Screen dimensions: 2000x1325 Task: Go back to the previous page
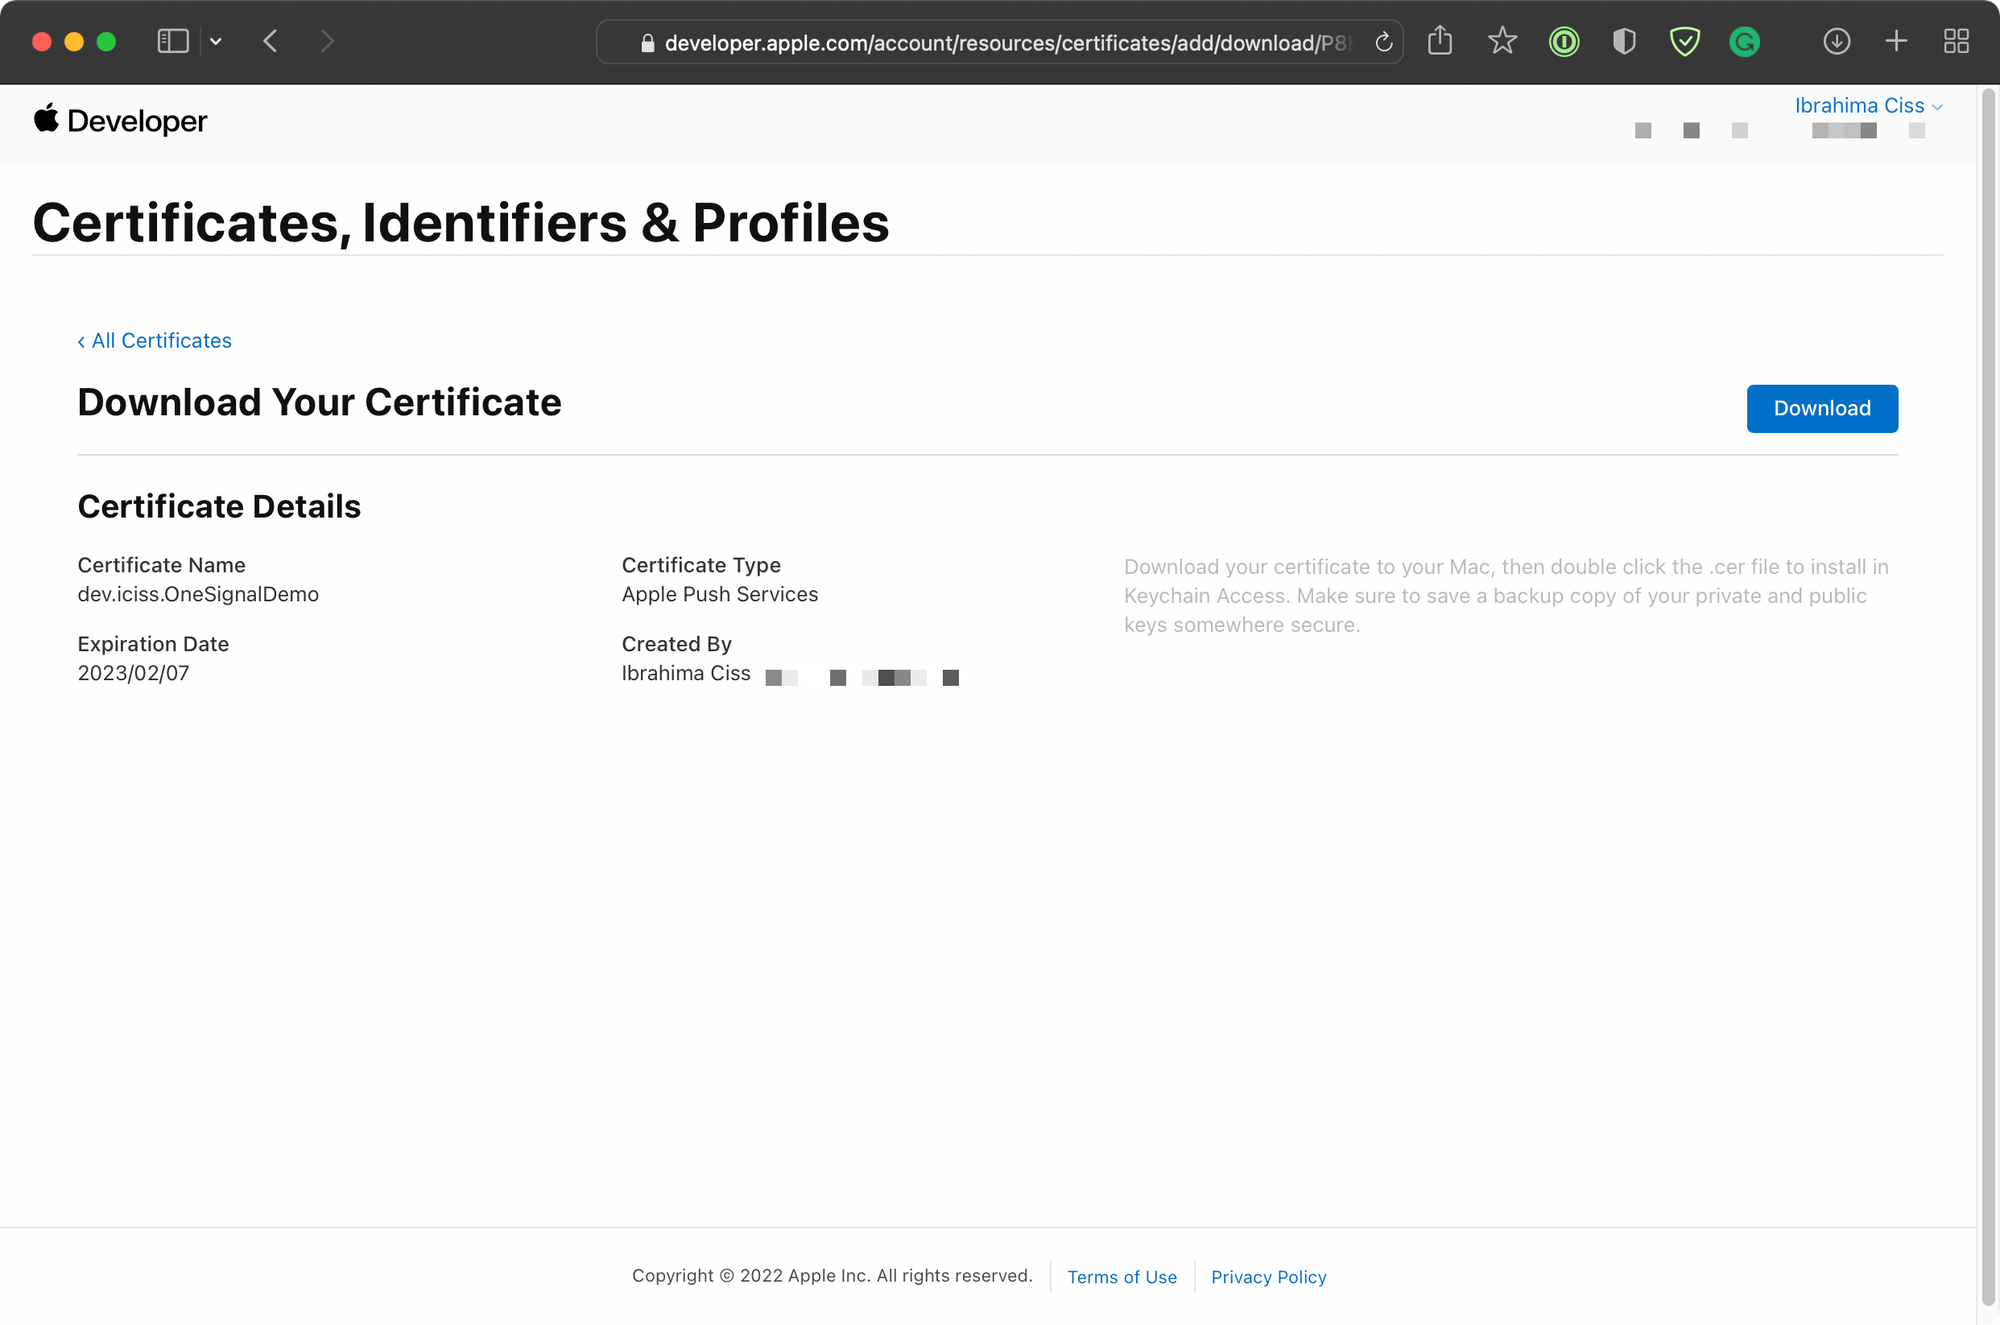tap(270, 41)
